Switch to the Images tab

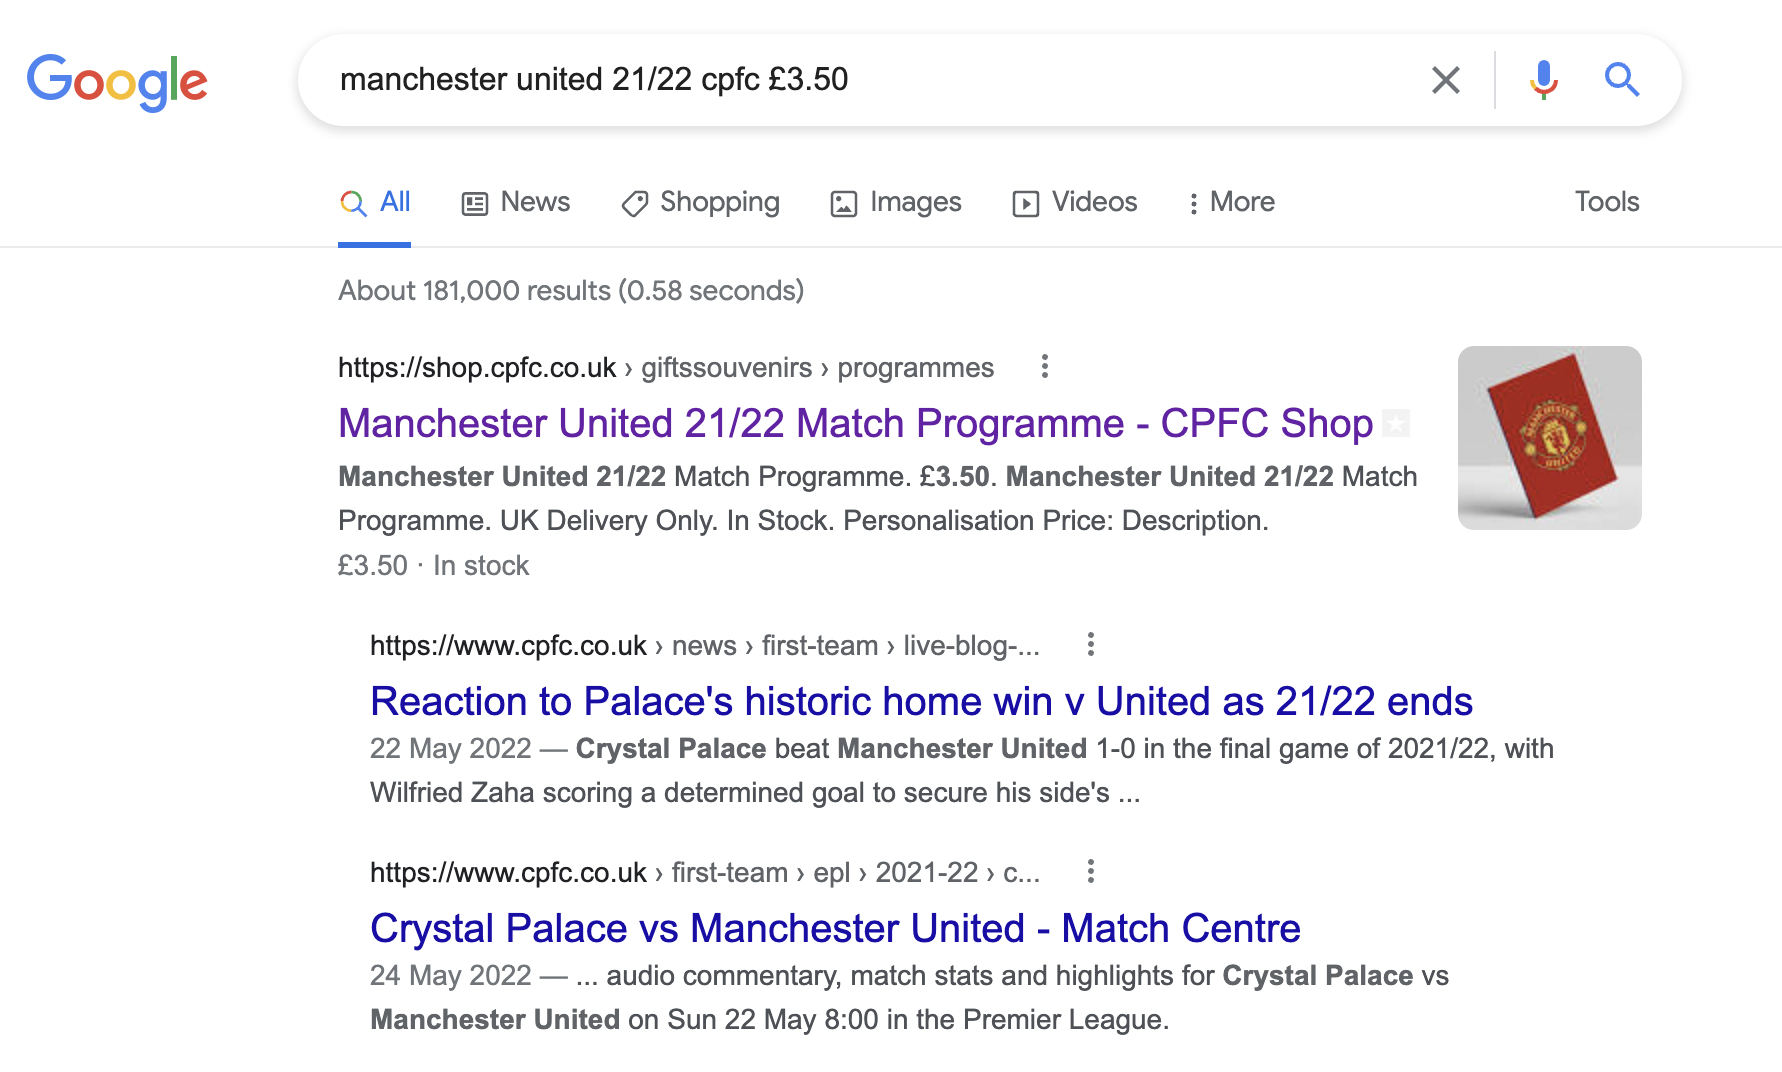click(x=896, y=203)
